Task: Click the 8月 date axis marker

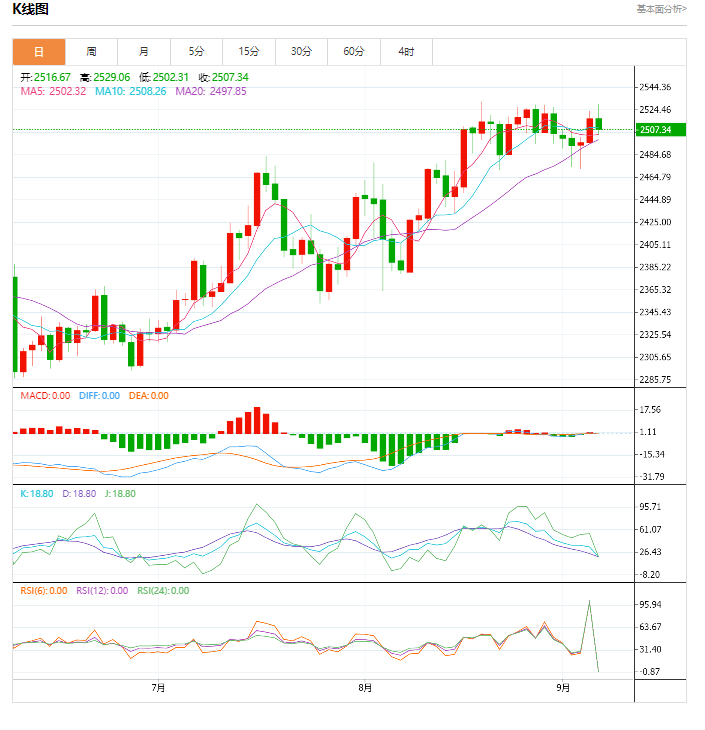Action: (x=365, y=688)
